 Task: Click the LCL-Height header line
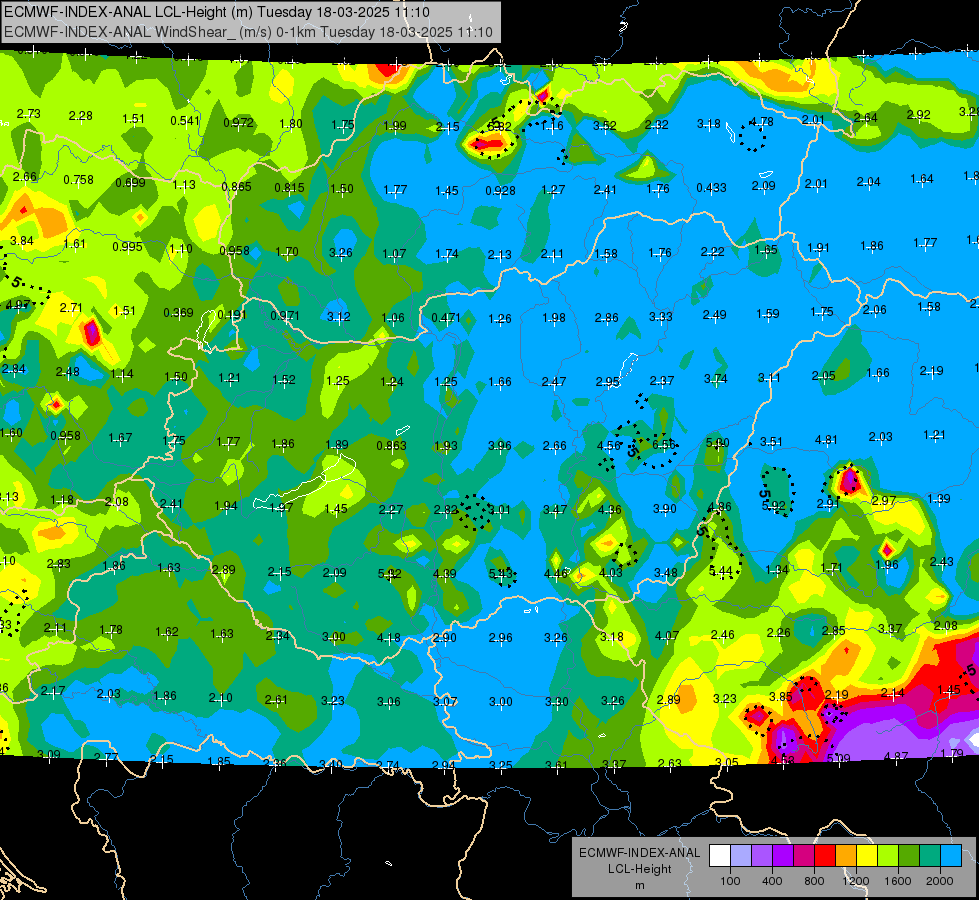coord(217,12)
